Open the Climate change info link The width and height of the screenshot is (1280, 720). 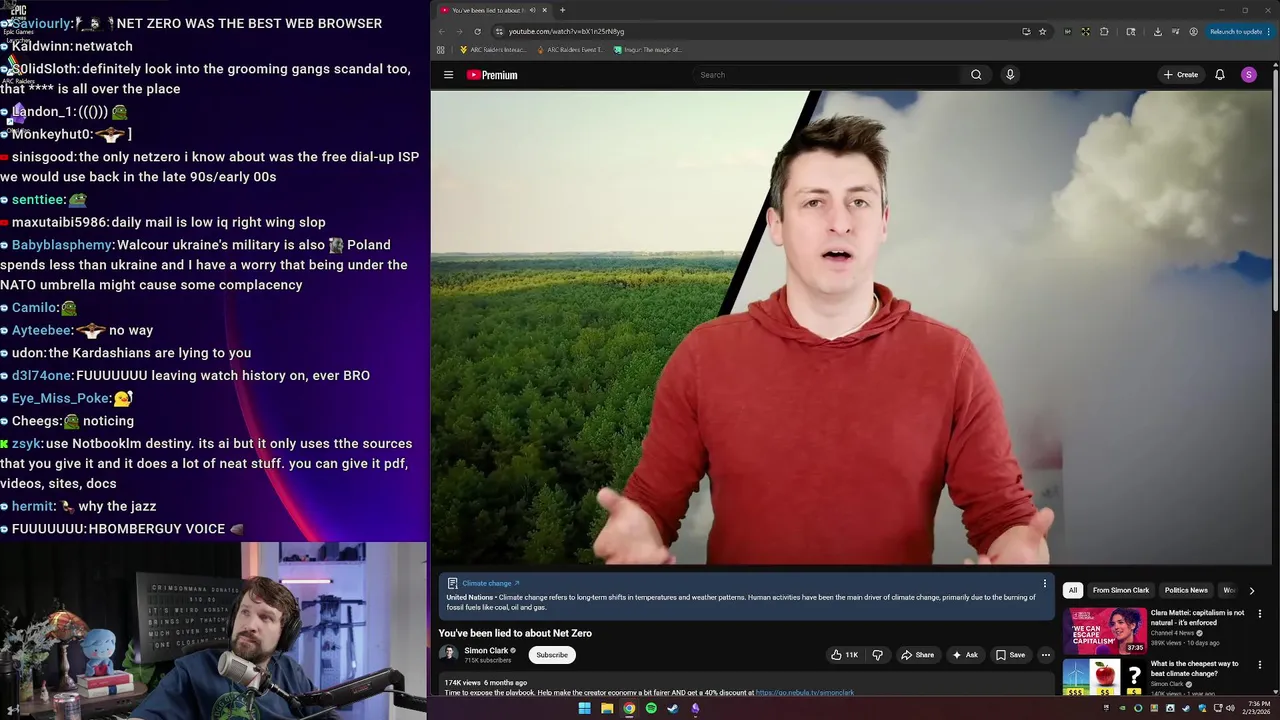coord(491,583)
